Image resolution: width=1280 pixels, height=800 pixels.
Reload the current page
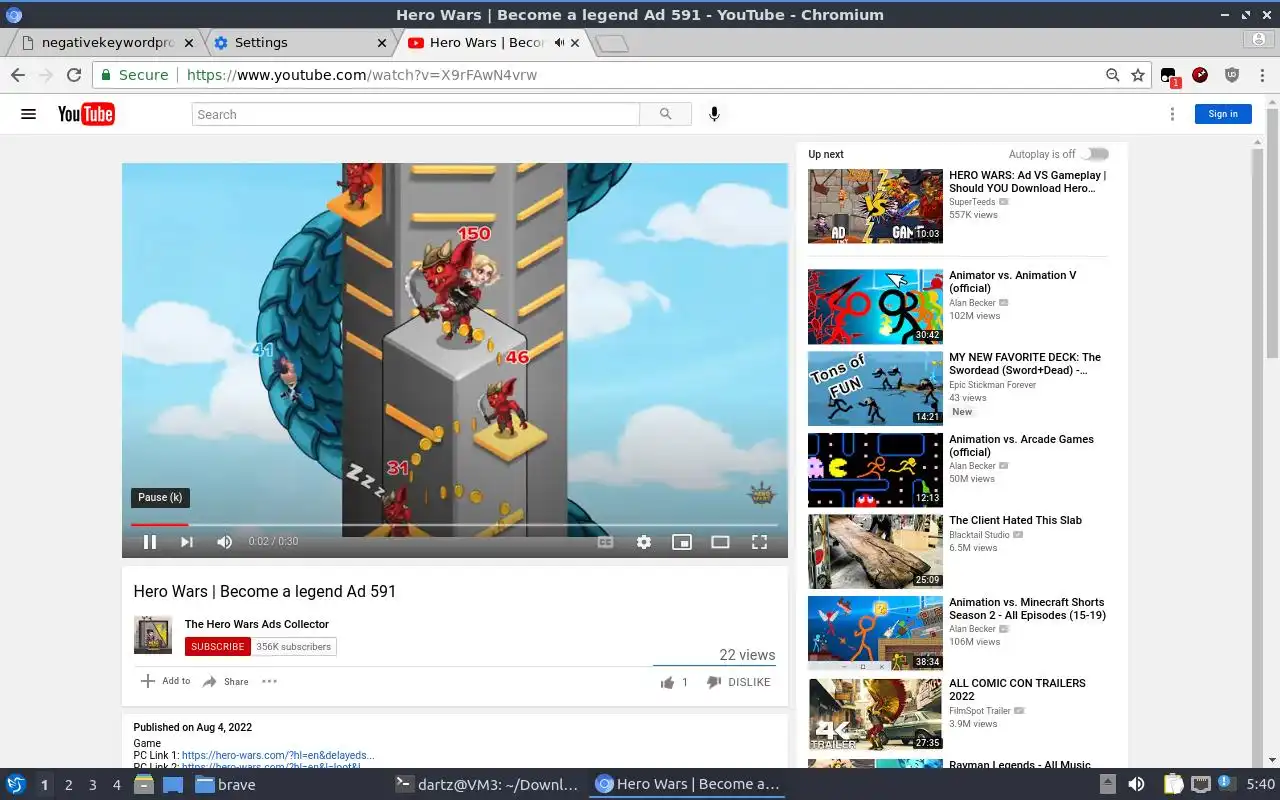(x=74, y=75)
